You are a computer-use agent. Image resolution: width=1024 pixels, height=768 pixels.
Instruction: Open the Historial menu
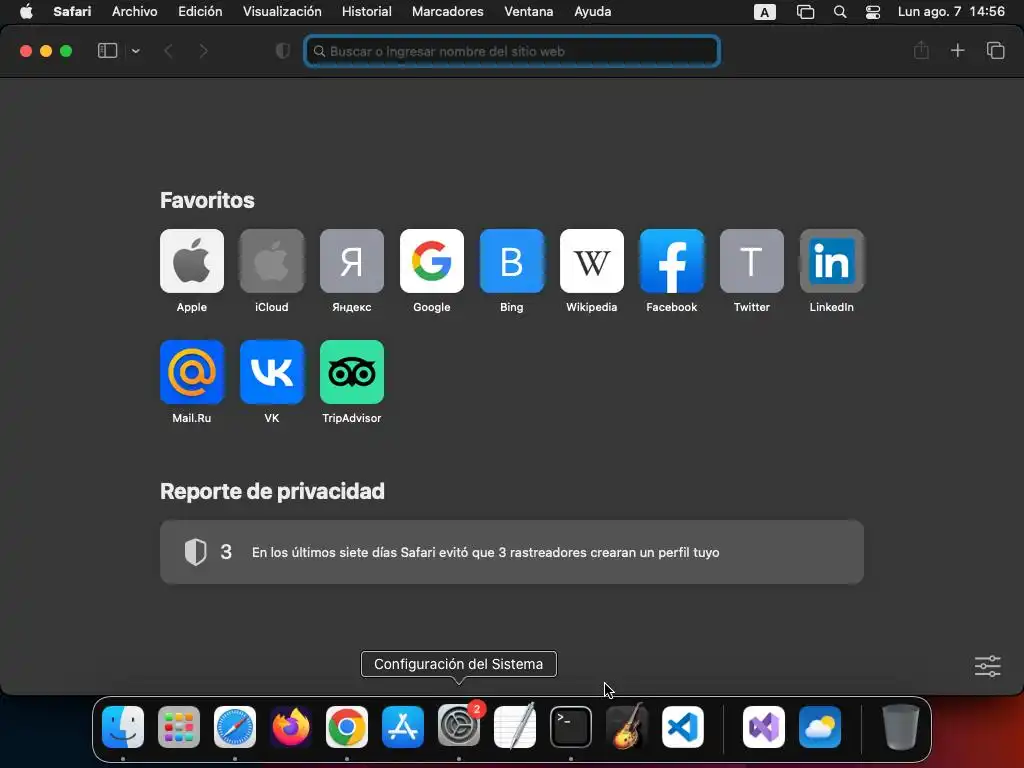pyautogui.click(x=366, y=11)
